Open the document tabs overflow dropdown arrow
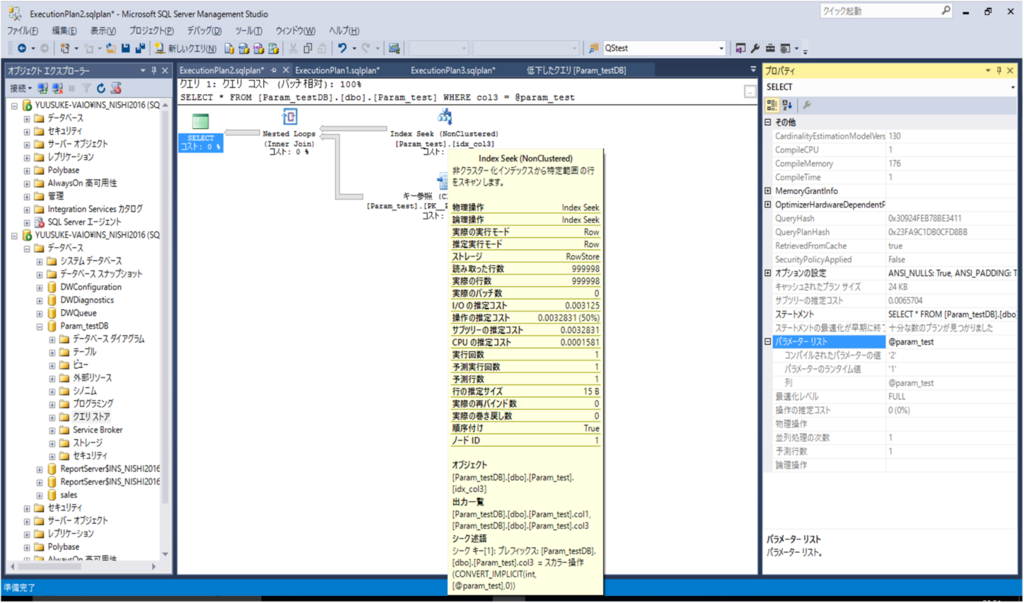The width and height of the screenshot is (1024, 603). pos(754,69)
